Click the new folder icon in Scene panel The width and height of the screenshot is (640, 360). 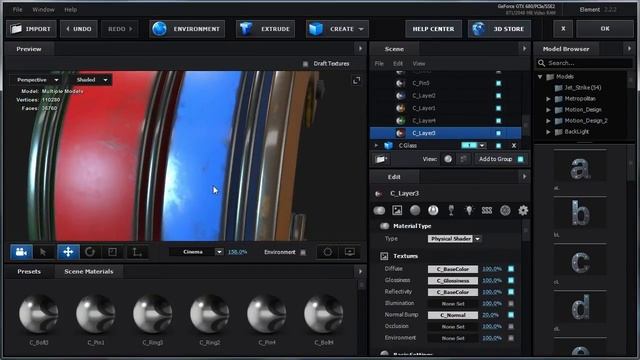[x=381, y=159]
